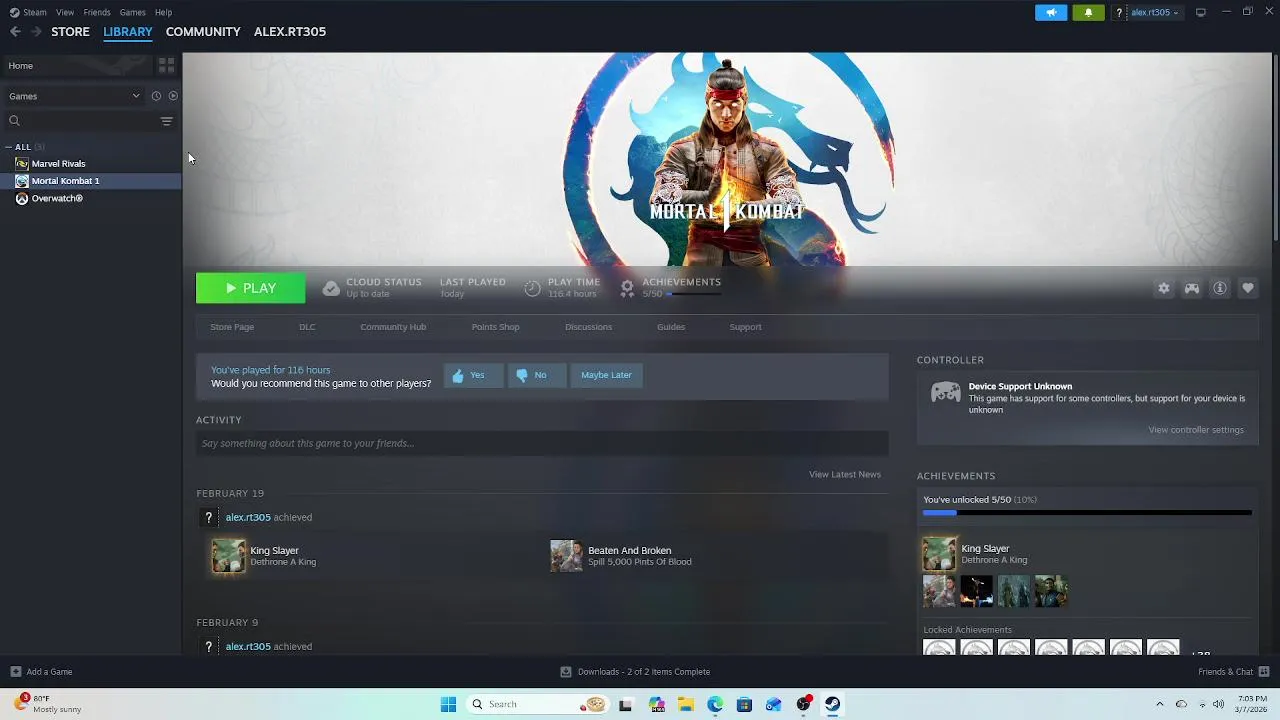
Task: Add Mortal Kombat 1 to favorites heart
Action: (1248, 288)
